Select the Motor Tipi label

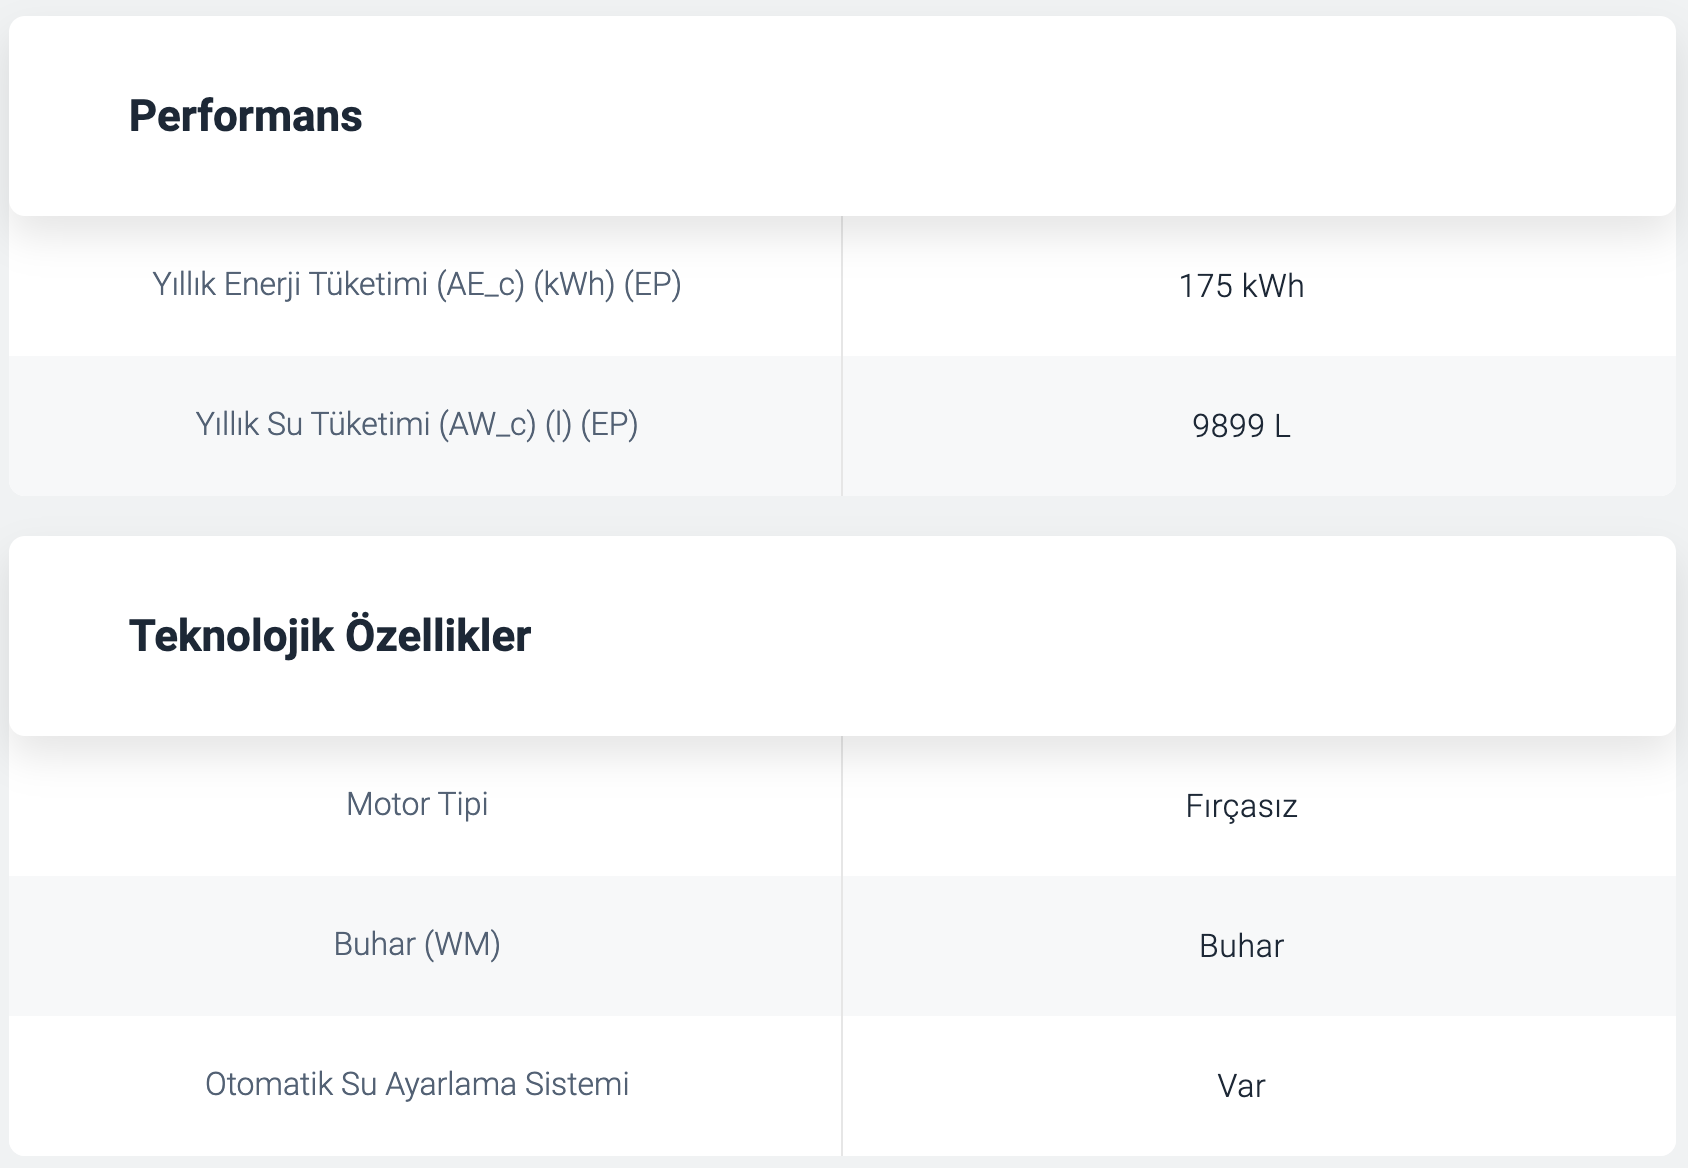pyautogui.click(x=417, y=804)
